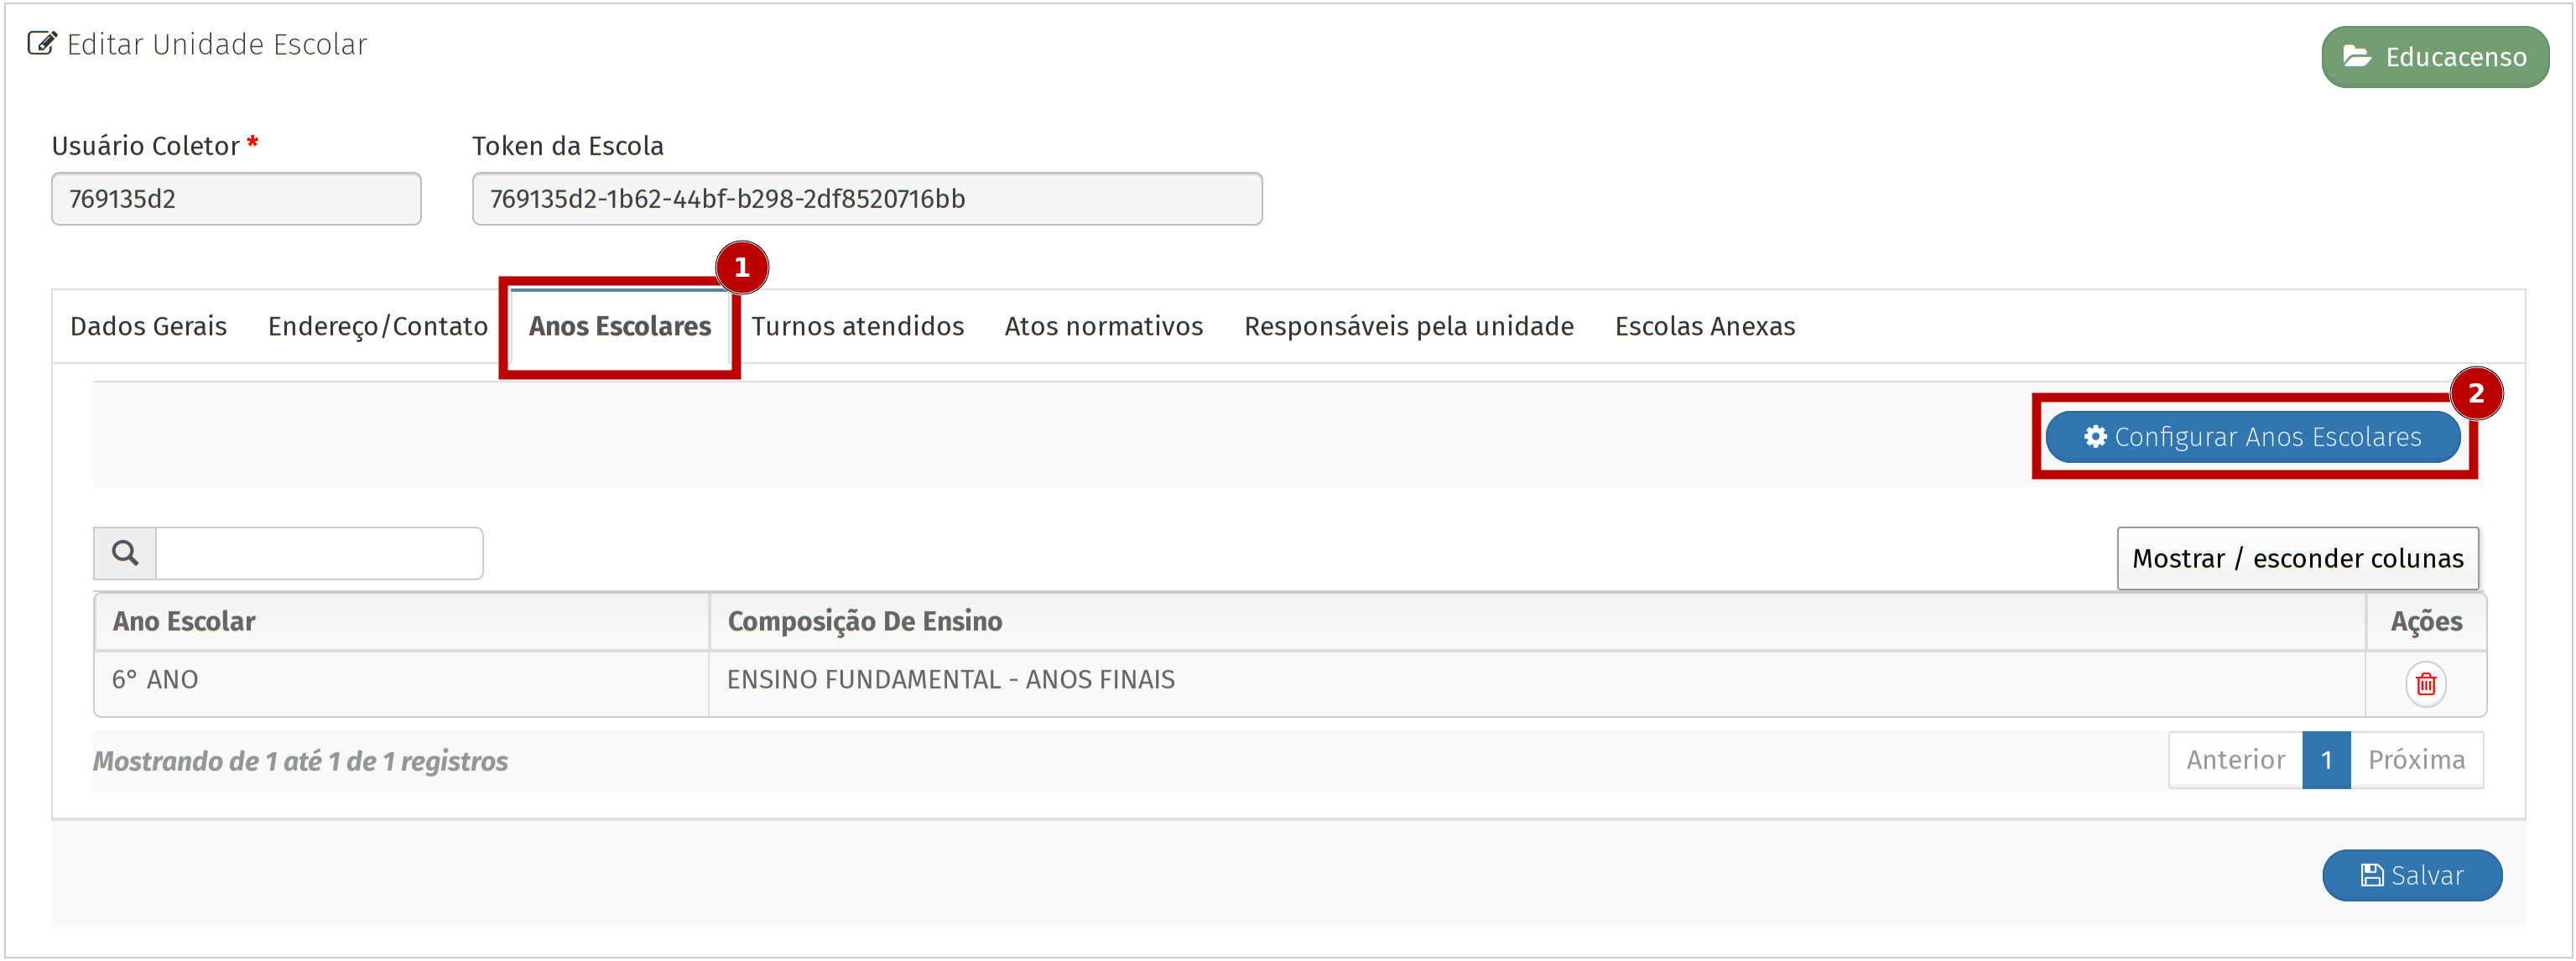Open the Educacenso folder button
Viewport: 2576px width, 961px height.
pos(2434,57)
